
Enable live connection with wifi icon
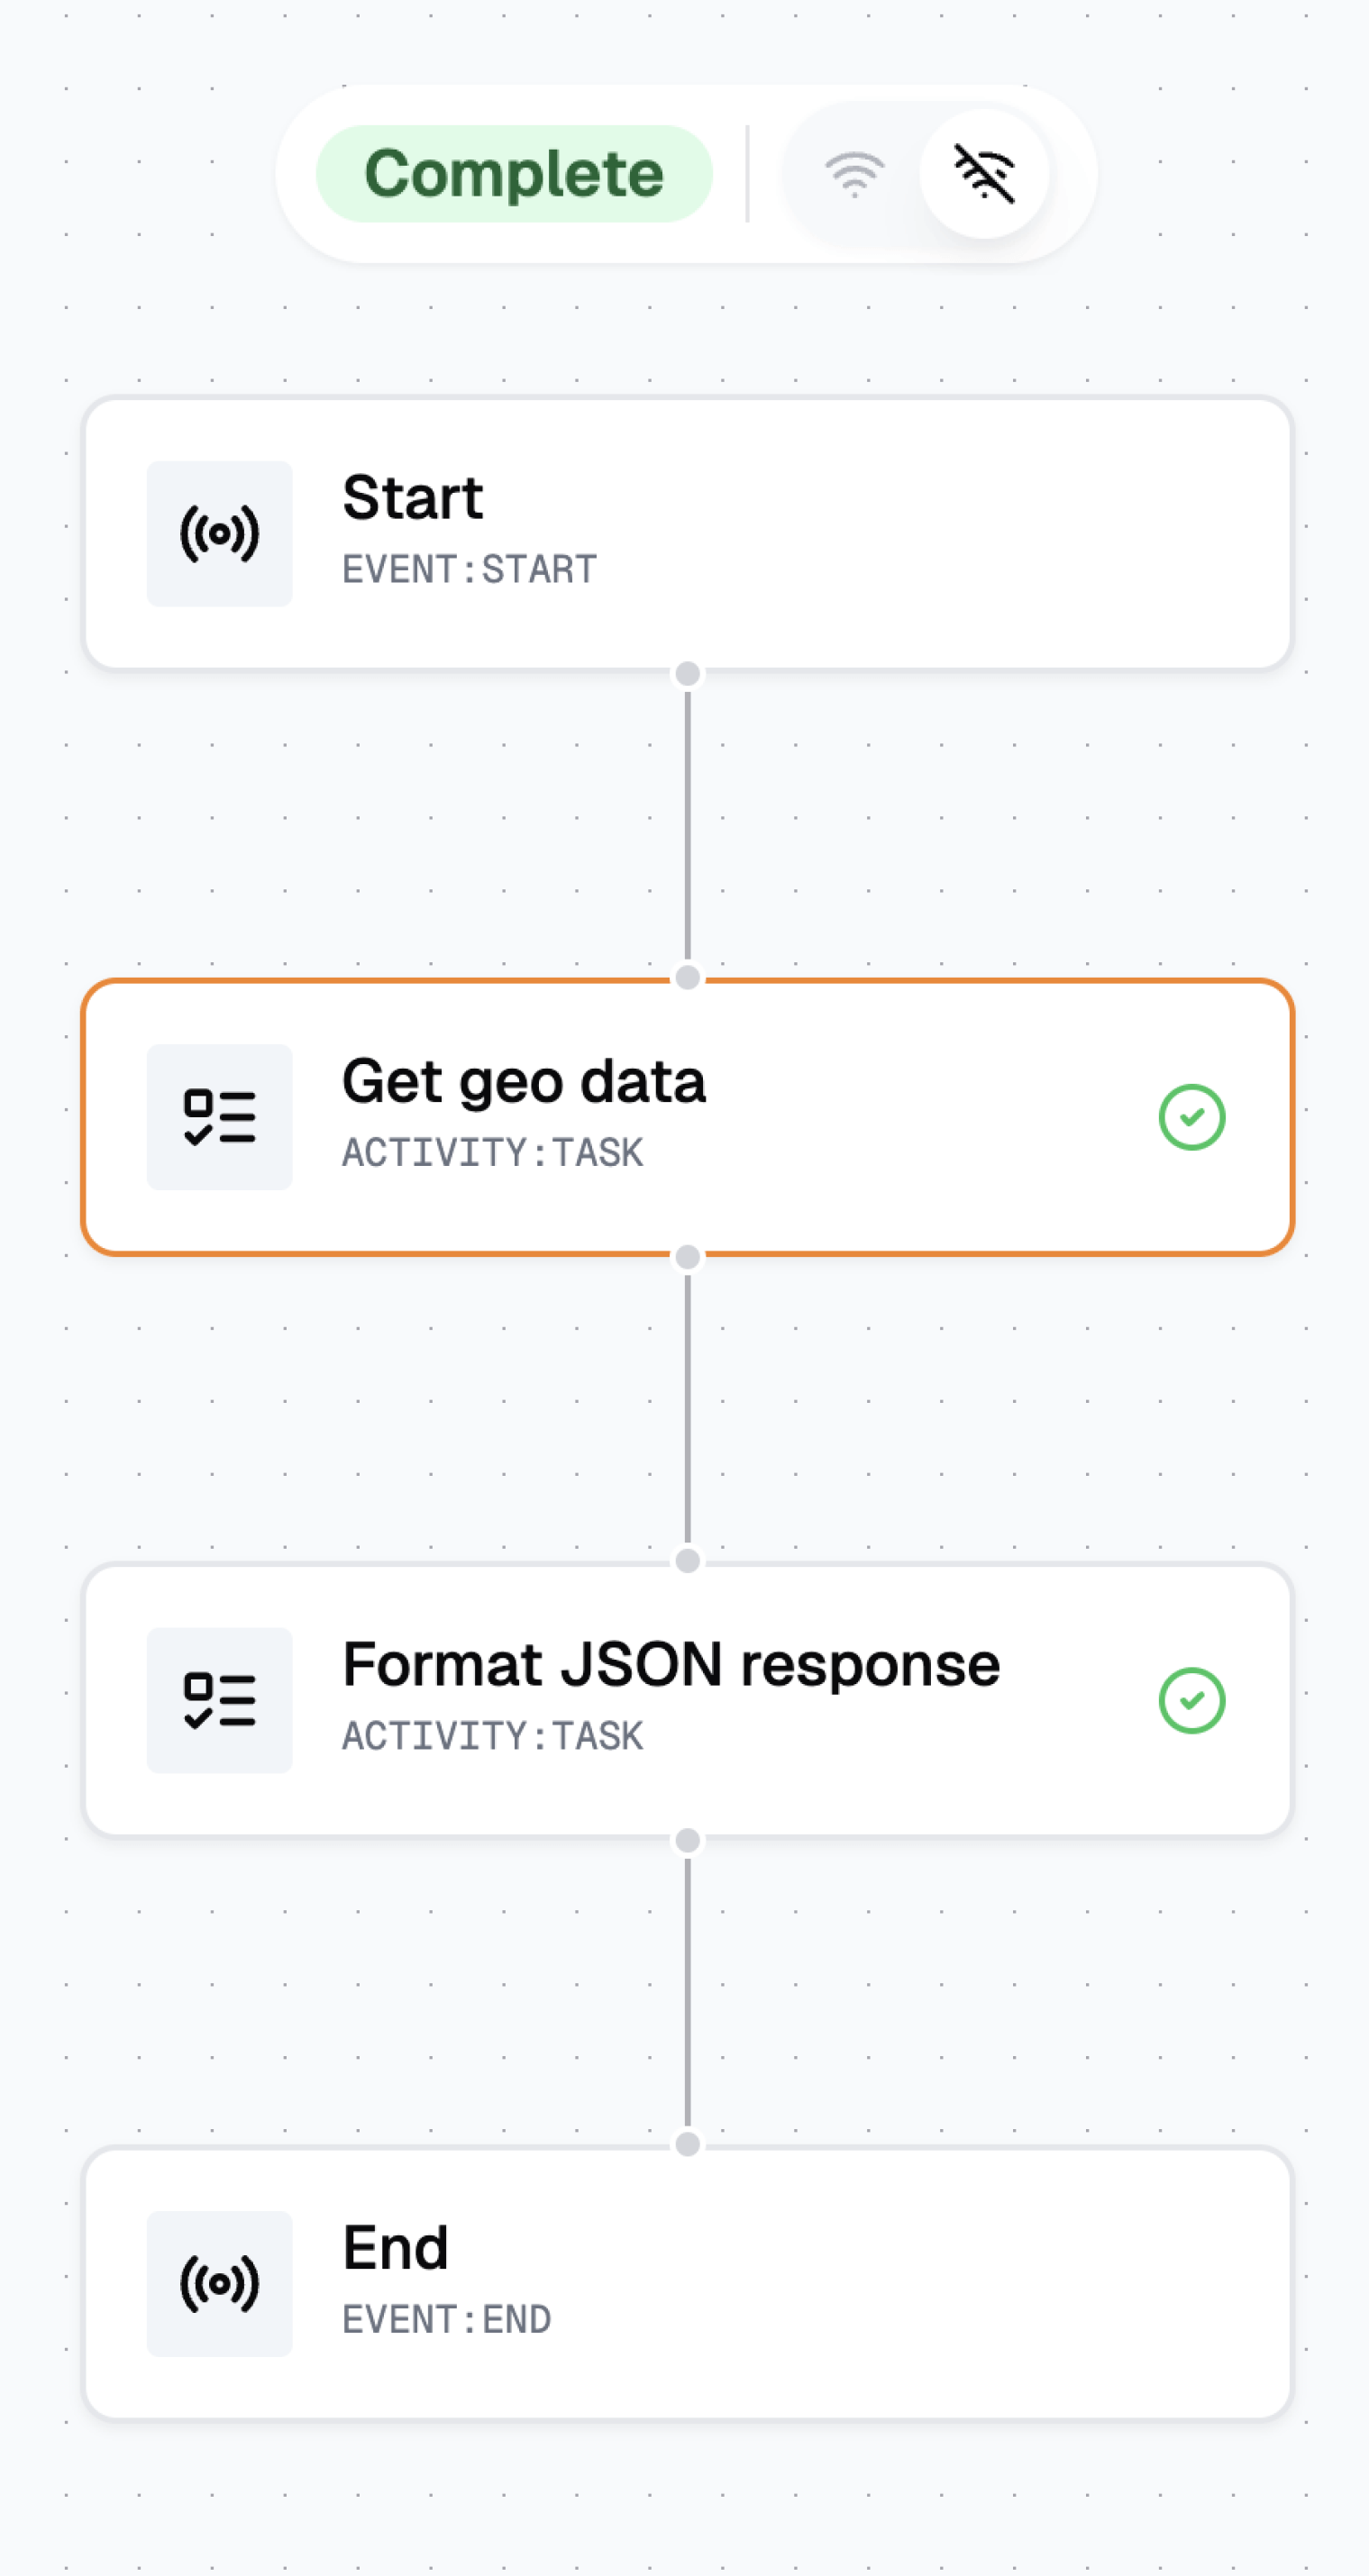(853, 174)
